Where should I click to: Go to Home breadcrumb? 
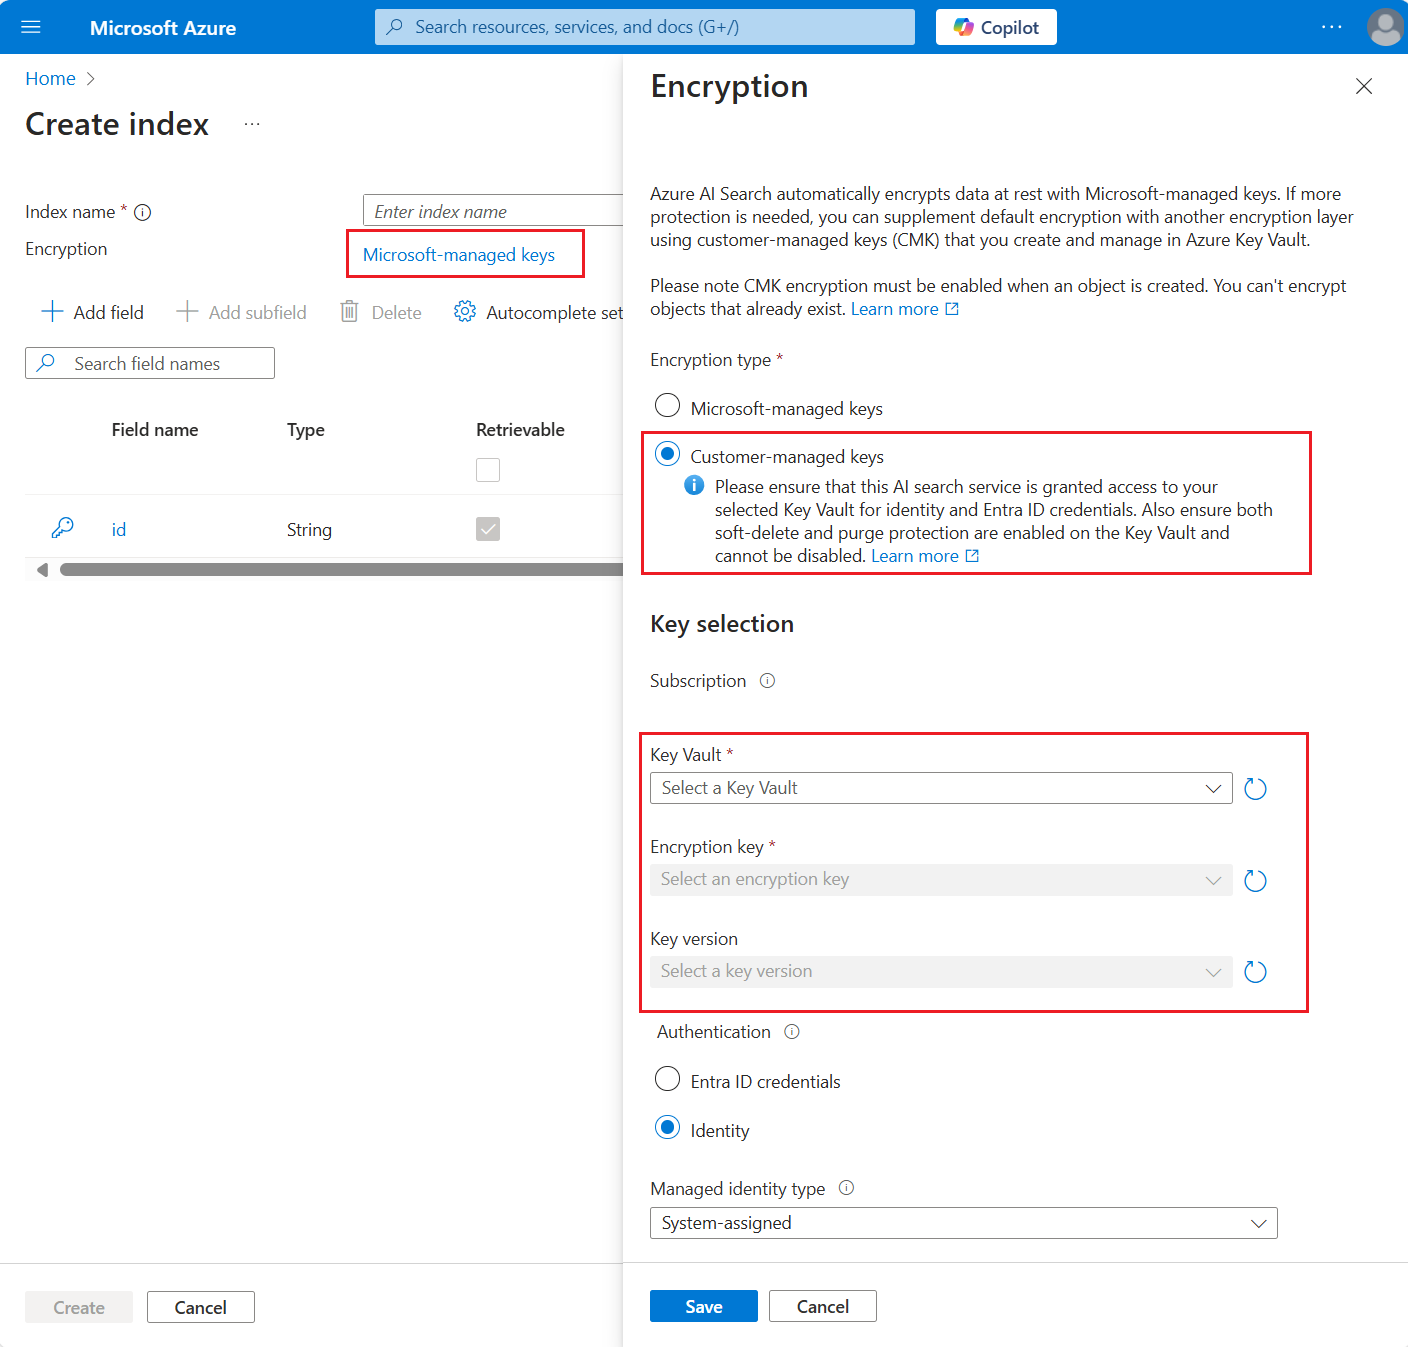[50, 79]
